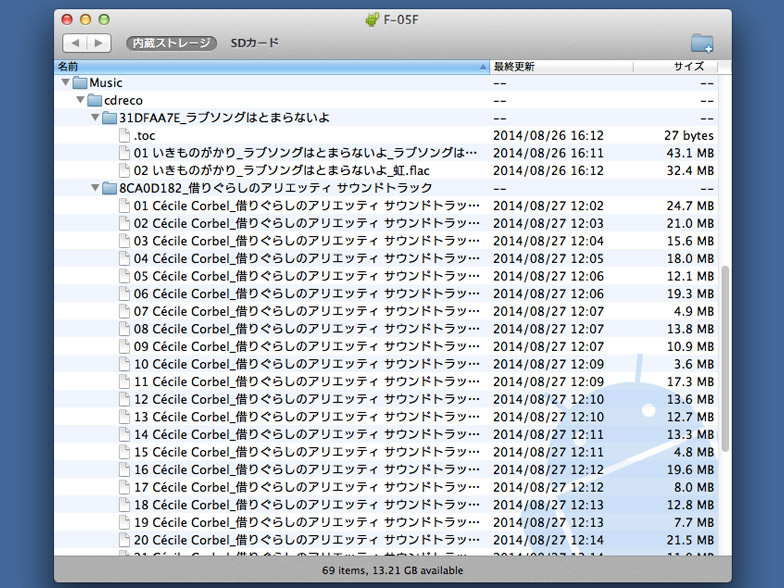The image size is (784, 588).
Task: Select file name 19 Cécile Corbel track
Action: click(x=306, y=522)
